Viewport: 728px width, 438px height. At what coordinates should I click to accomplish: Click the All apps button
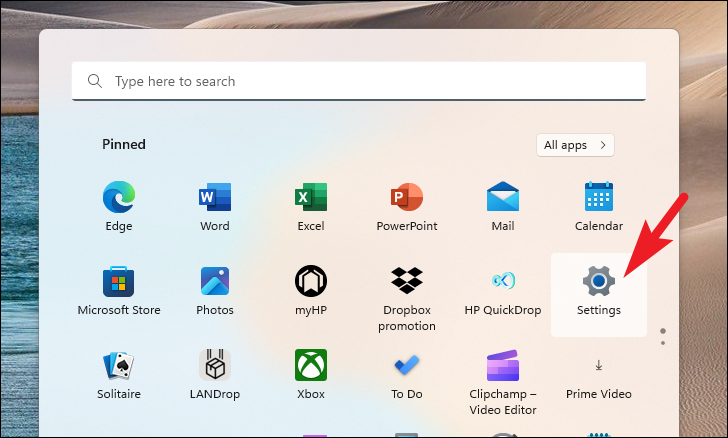[575, 145]
